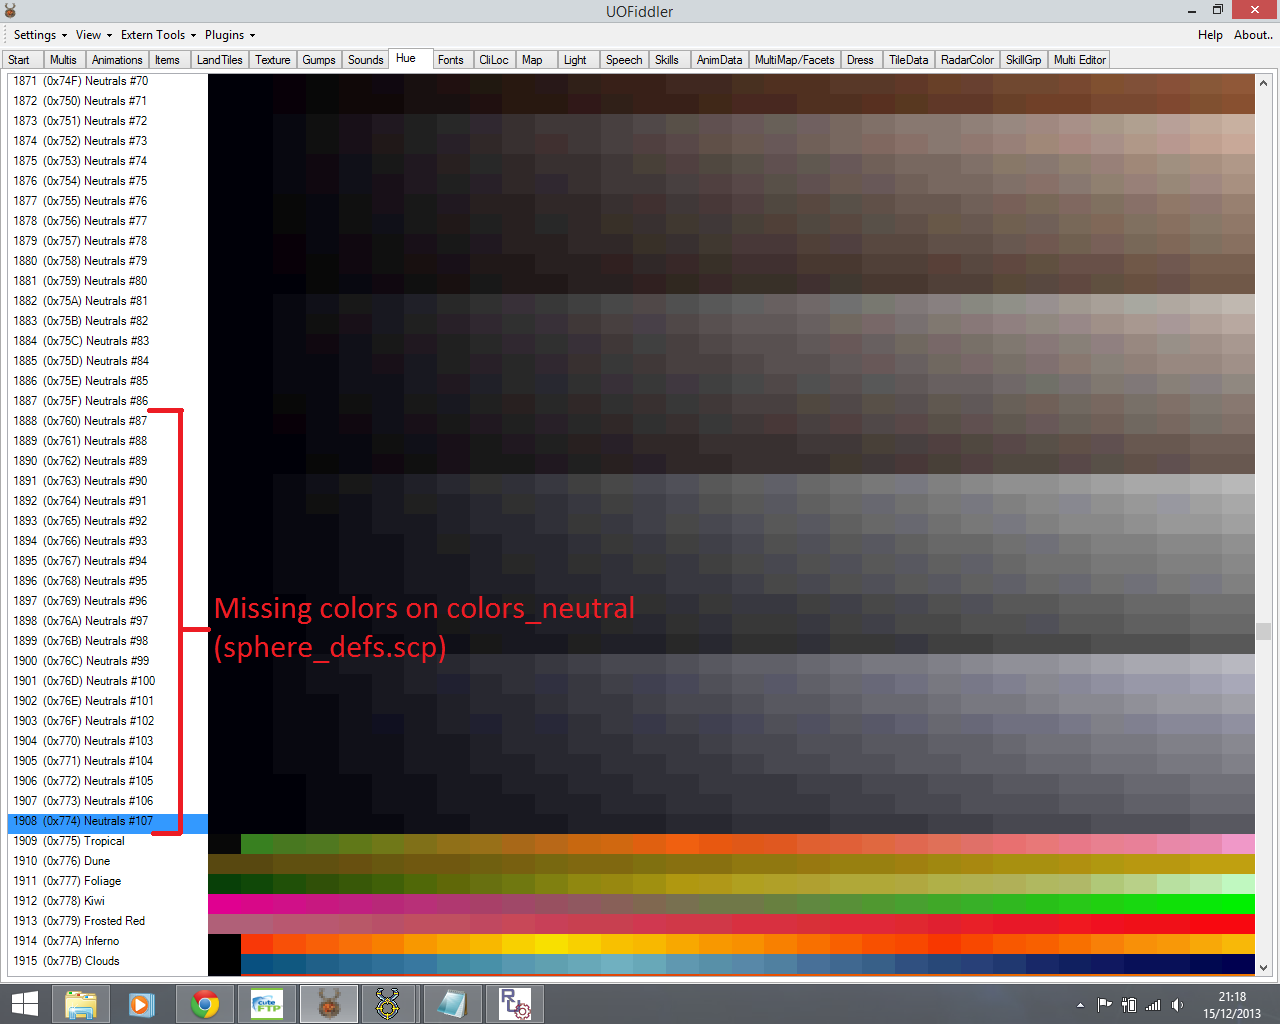Viewport: 1280px width, 1024px height.
Task: Show hidden tray icons arrow
Action: (x=1080, y=1005)
